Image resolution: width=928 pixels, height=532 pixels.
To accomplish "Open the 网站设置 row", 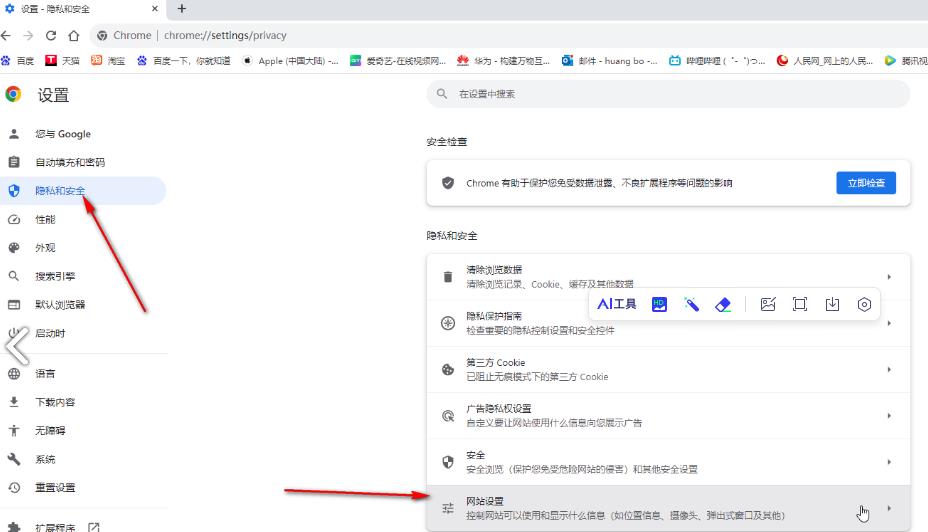I will [668, 508].
